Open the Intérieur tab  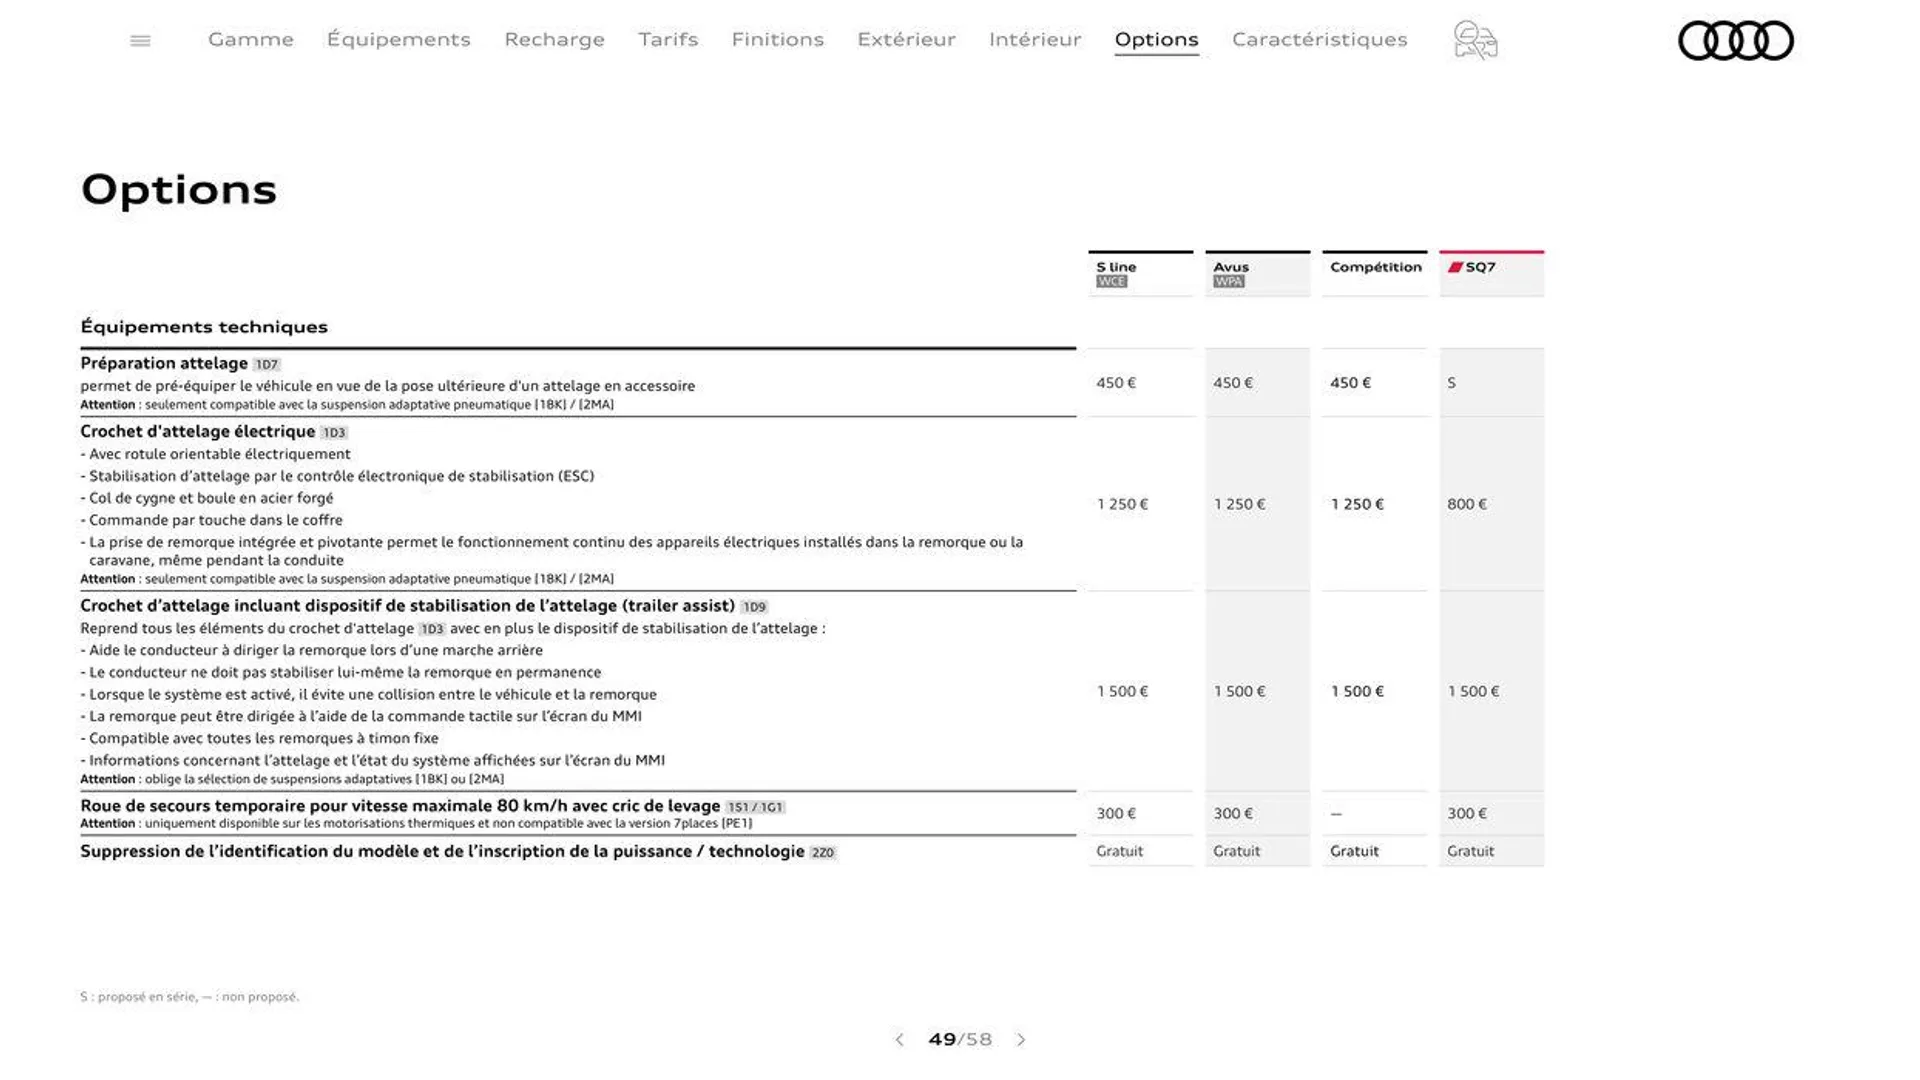pyautogui.click(x=1035, y=39)
